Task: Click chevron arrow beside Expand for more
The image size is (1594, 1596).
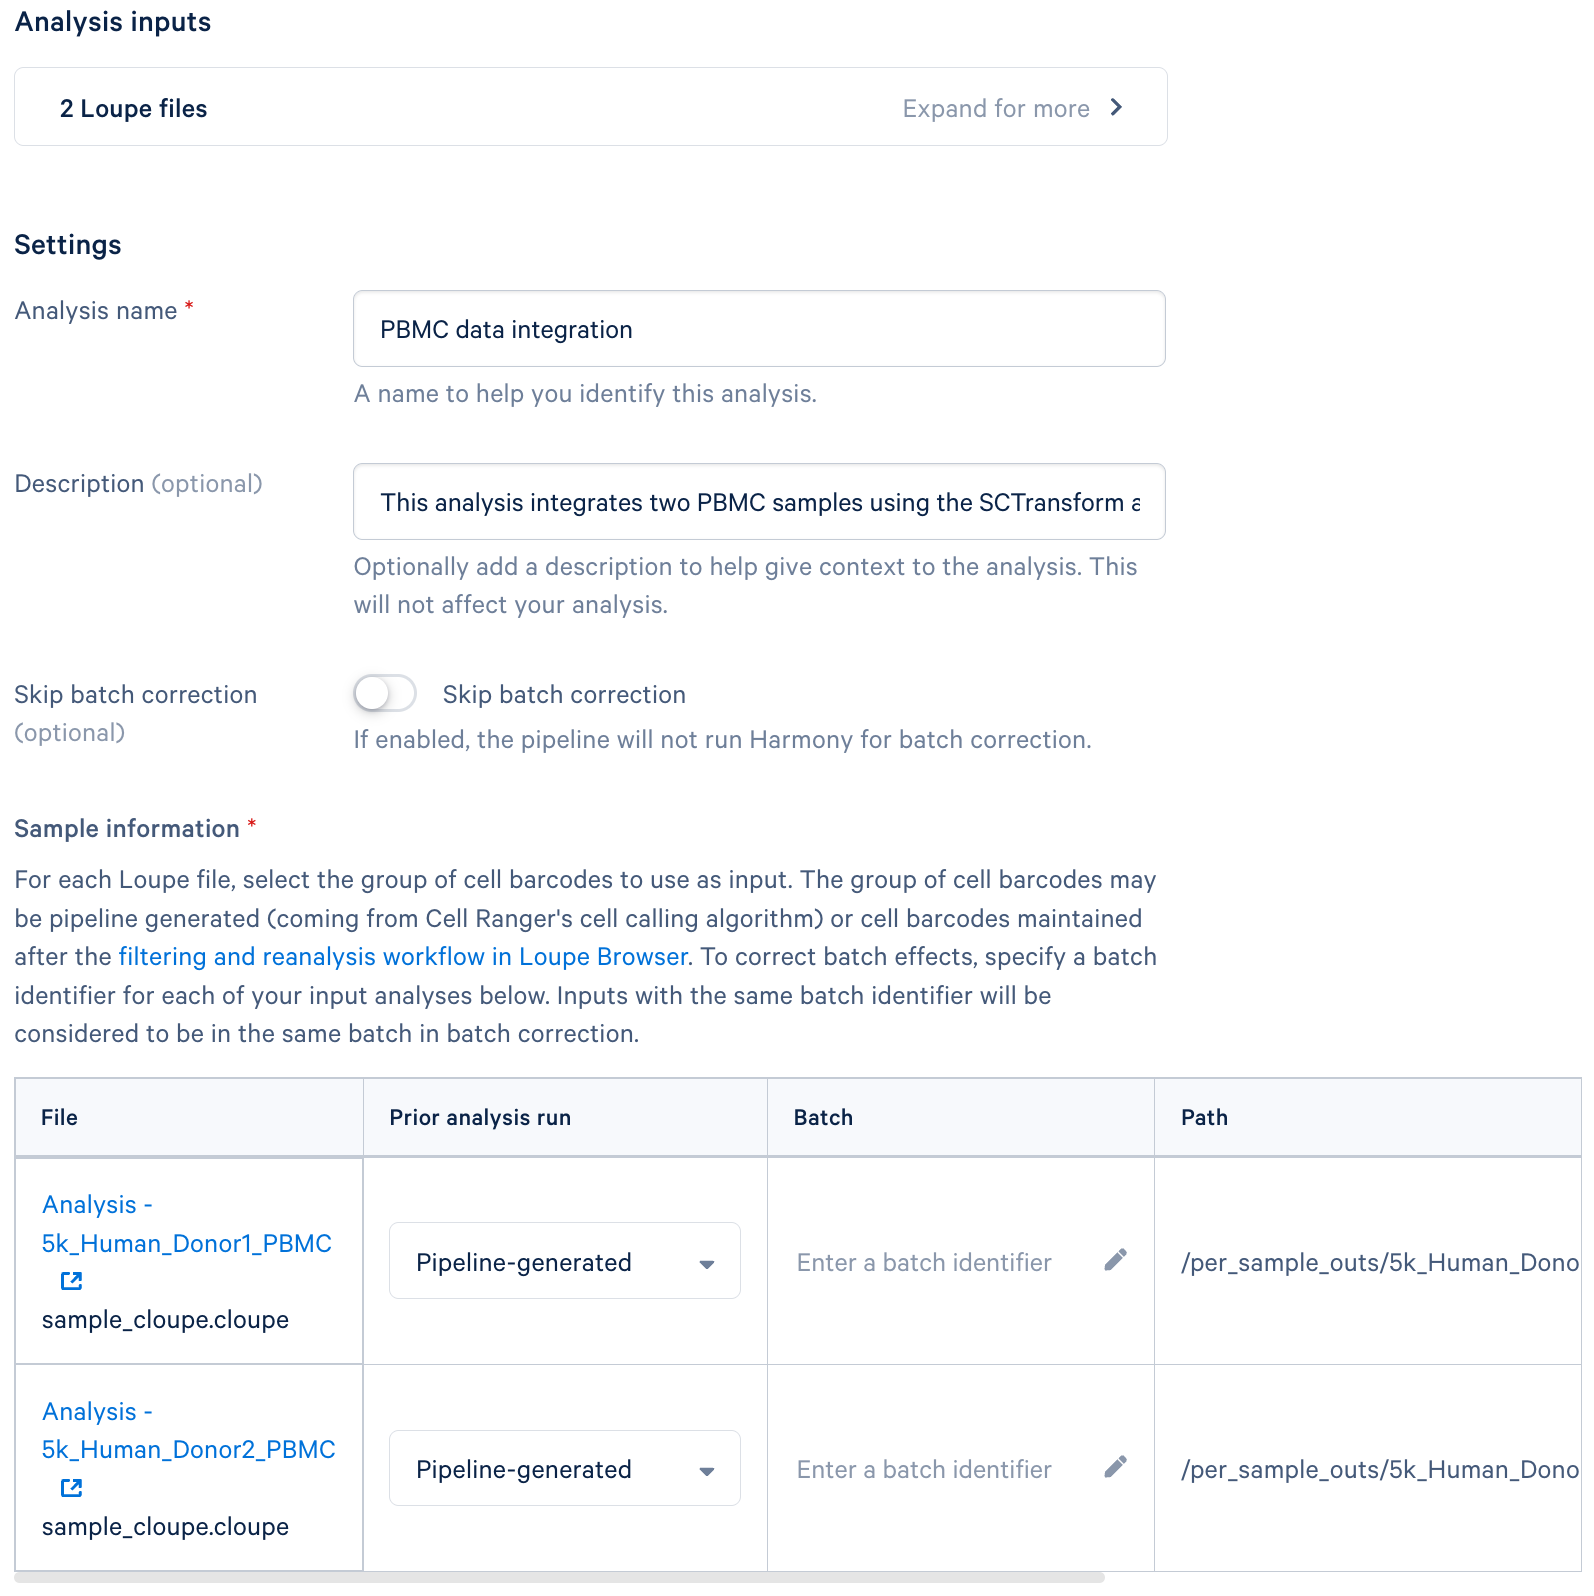Action: coord(1117,107)
